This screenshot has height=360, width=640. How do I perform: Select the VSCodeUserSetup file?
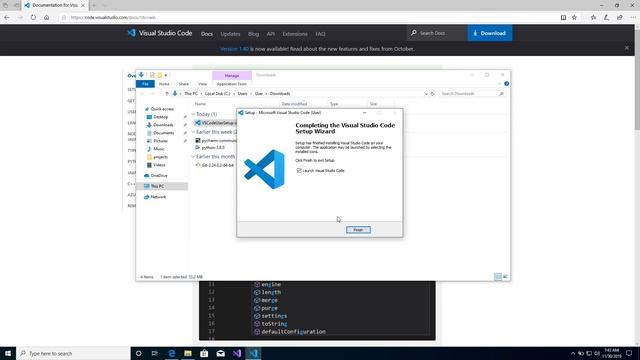point(216,123)
